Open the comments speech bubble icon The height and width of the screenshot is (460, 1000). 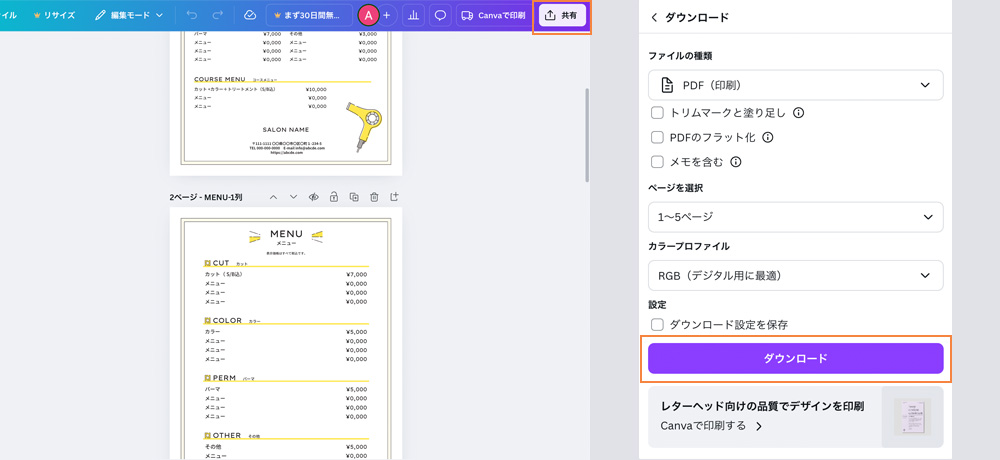[x=440, y=16]
